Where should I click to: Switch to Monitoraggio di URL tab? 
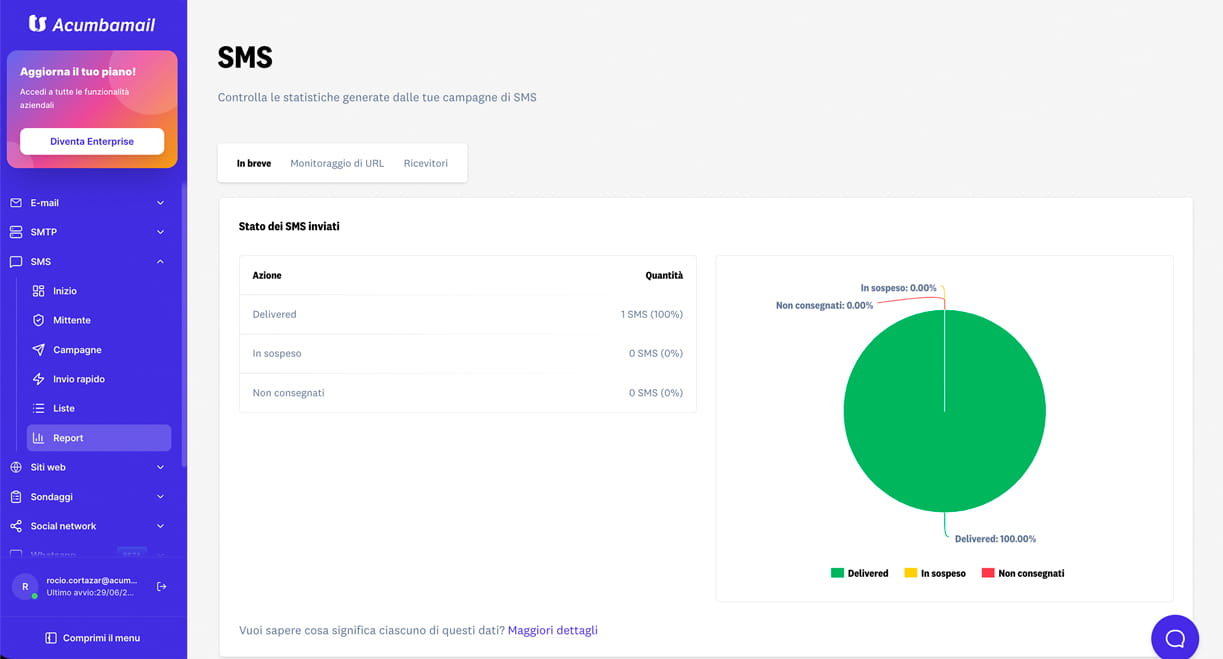click(x=337, y=163)
